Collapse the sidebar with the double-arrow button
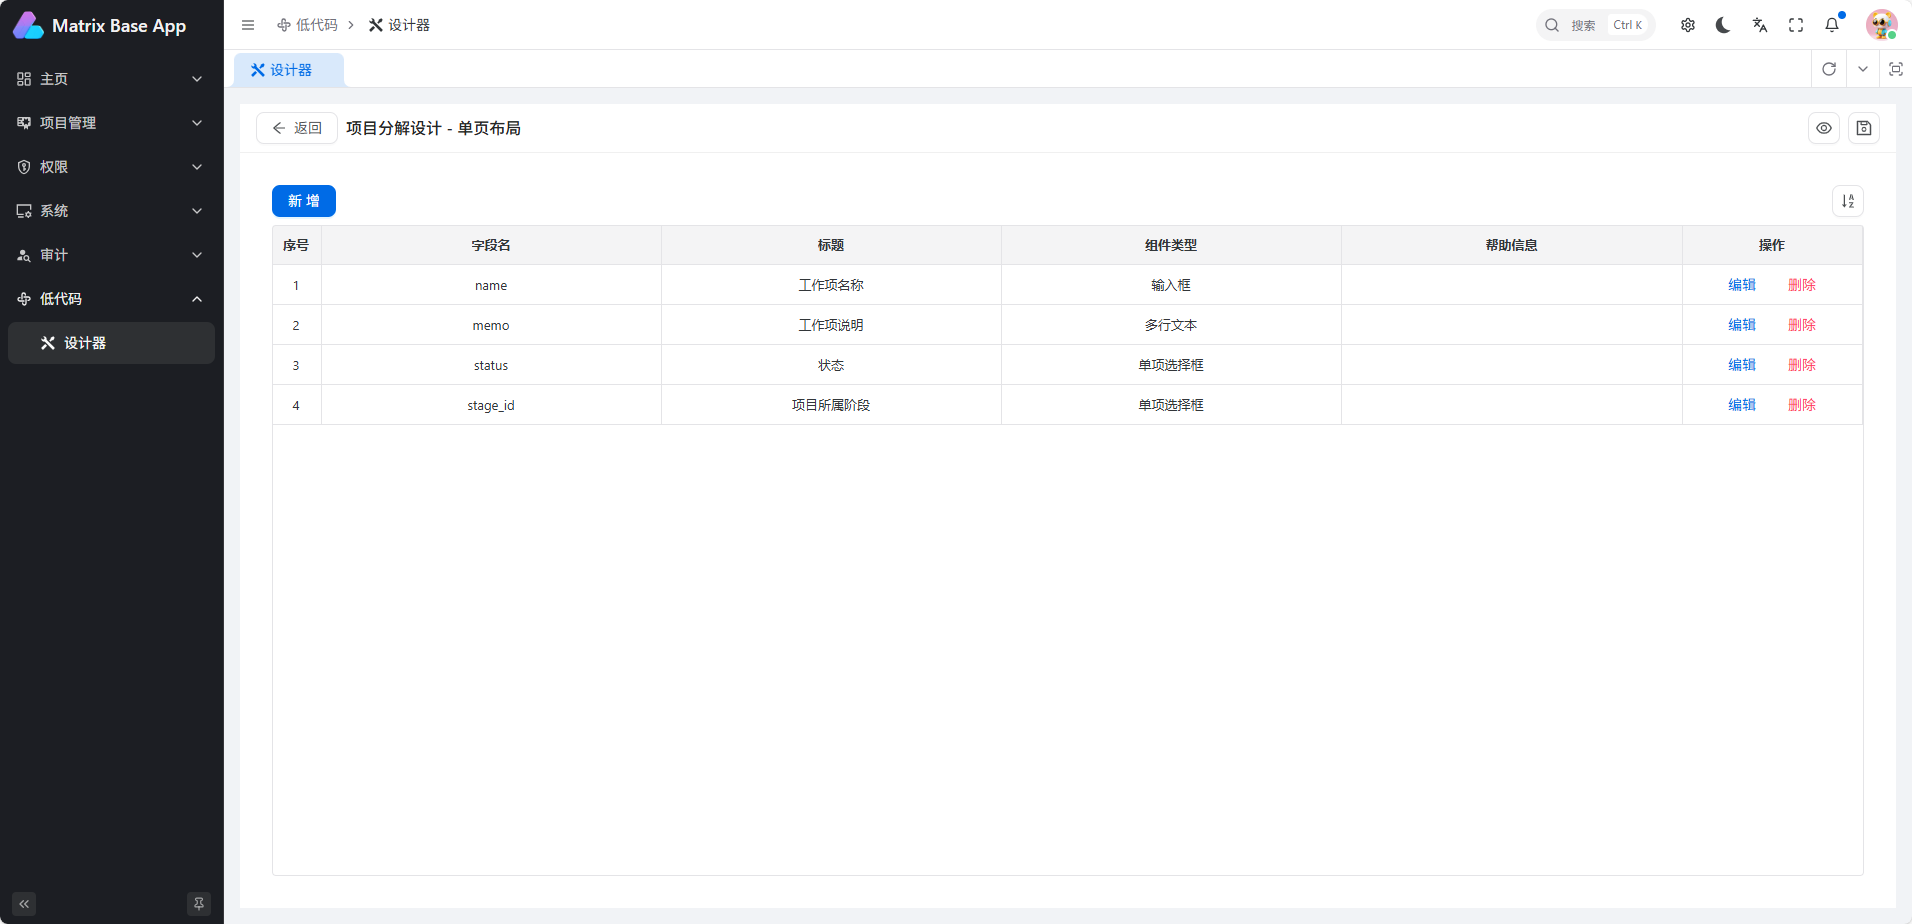This screenshot has width=1912, height=924. click(23, 903)
